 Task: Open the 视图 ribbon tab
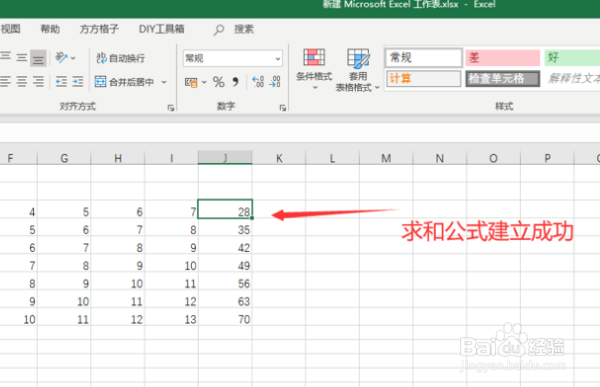(x=10, y=29)
